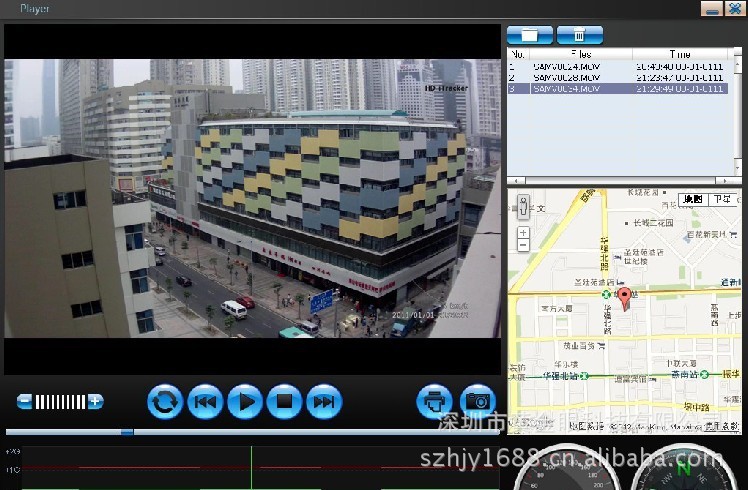Select the highlighted file row number 3
Screen dimensions: 748x490
(618, 88)
